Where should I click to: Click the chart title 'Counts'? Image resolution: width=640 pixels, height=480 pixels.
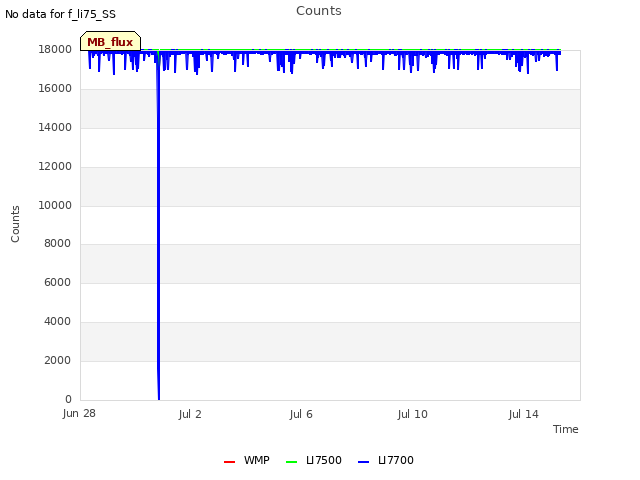click(319, 11)
